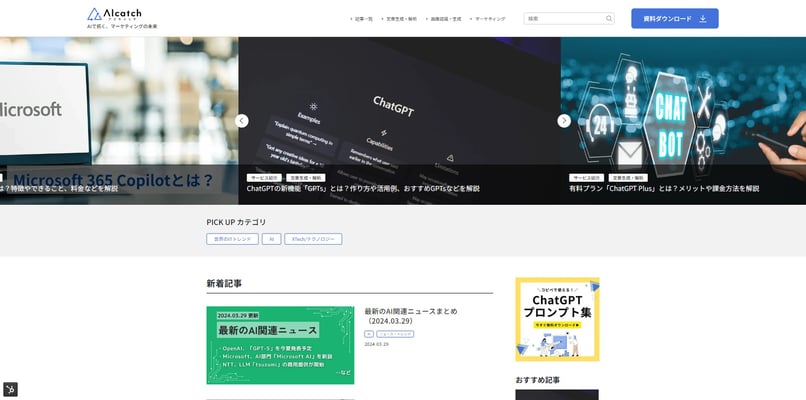The height and width of the screenshot is (400, 806).
Task: Click the おすすめ記事 sidebar heading
Action: [x=538, y=380]
